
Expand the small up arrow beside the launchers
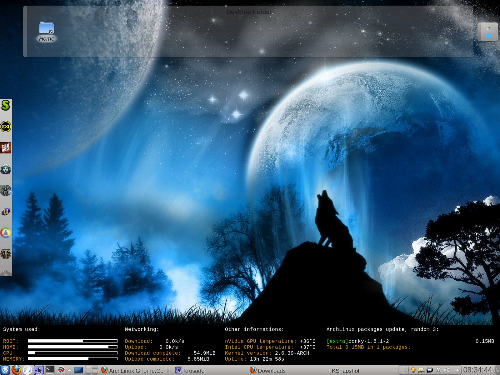click(69, 370)
